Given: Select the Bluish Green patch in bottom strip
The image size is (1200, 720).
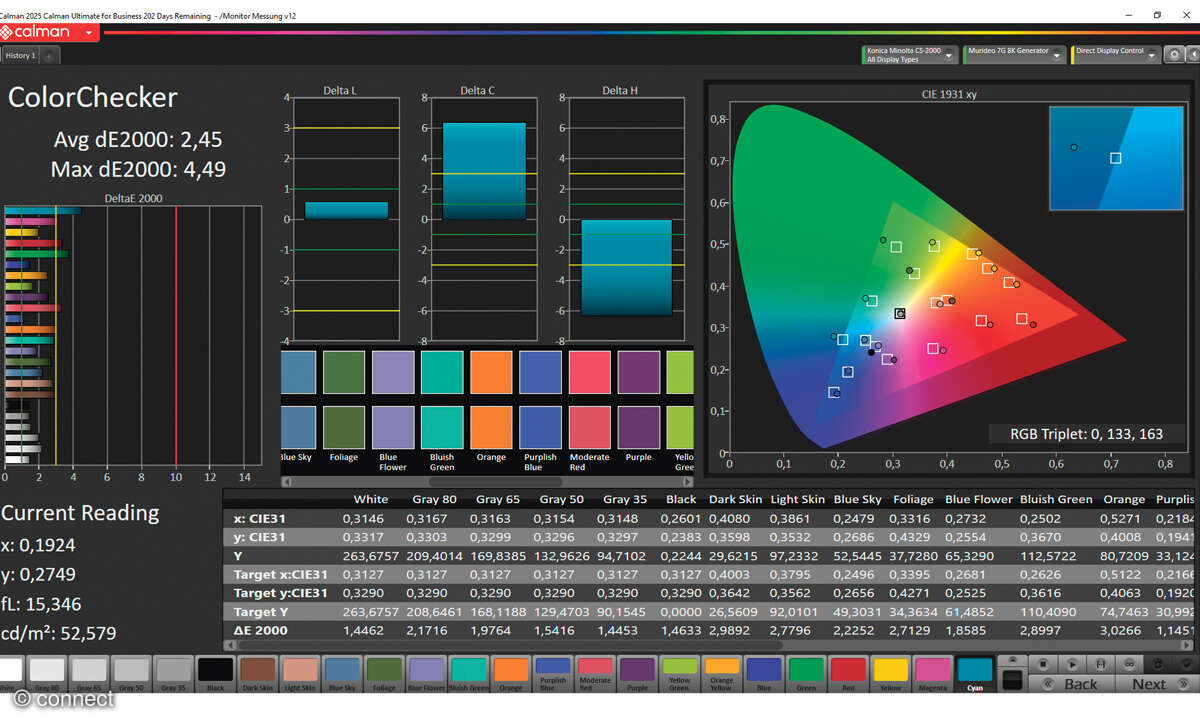Looking at the screenshot, I should [x=468, y=673].
